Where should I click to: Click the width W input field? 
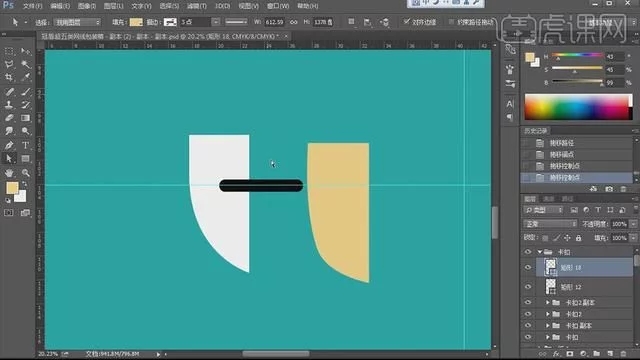[x=274, y=22]
